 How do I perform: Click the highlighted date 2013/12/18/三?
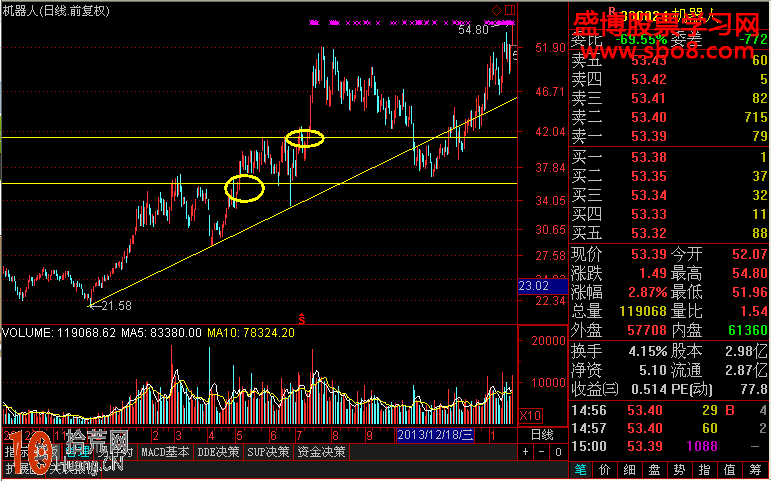coord(435,435)
